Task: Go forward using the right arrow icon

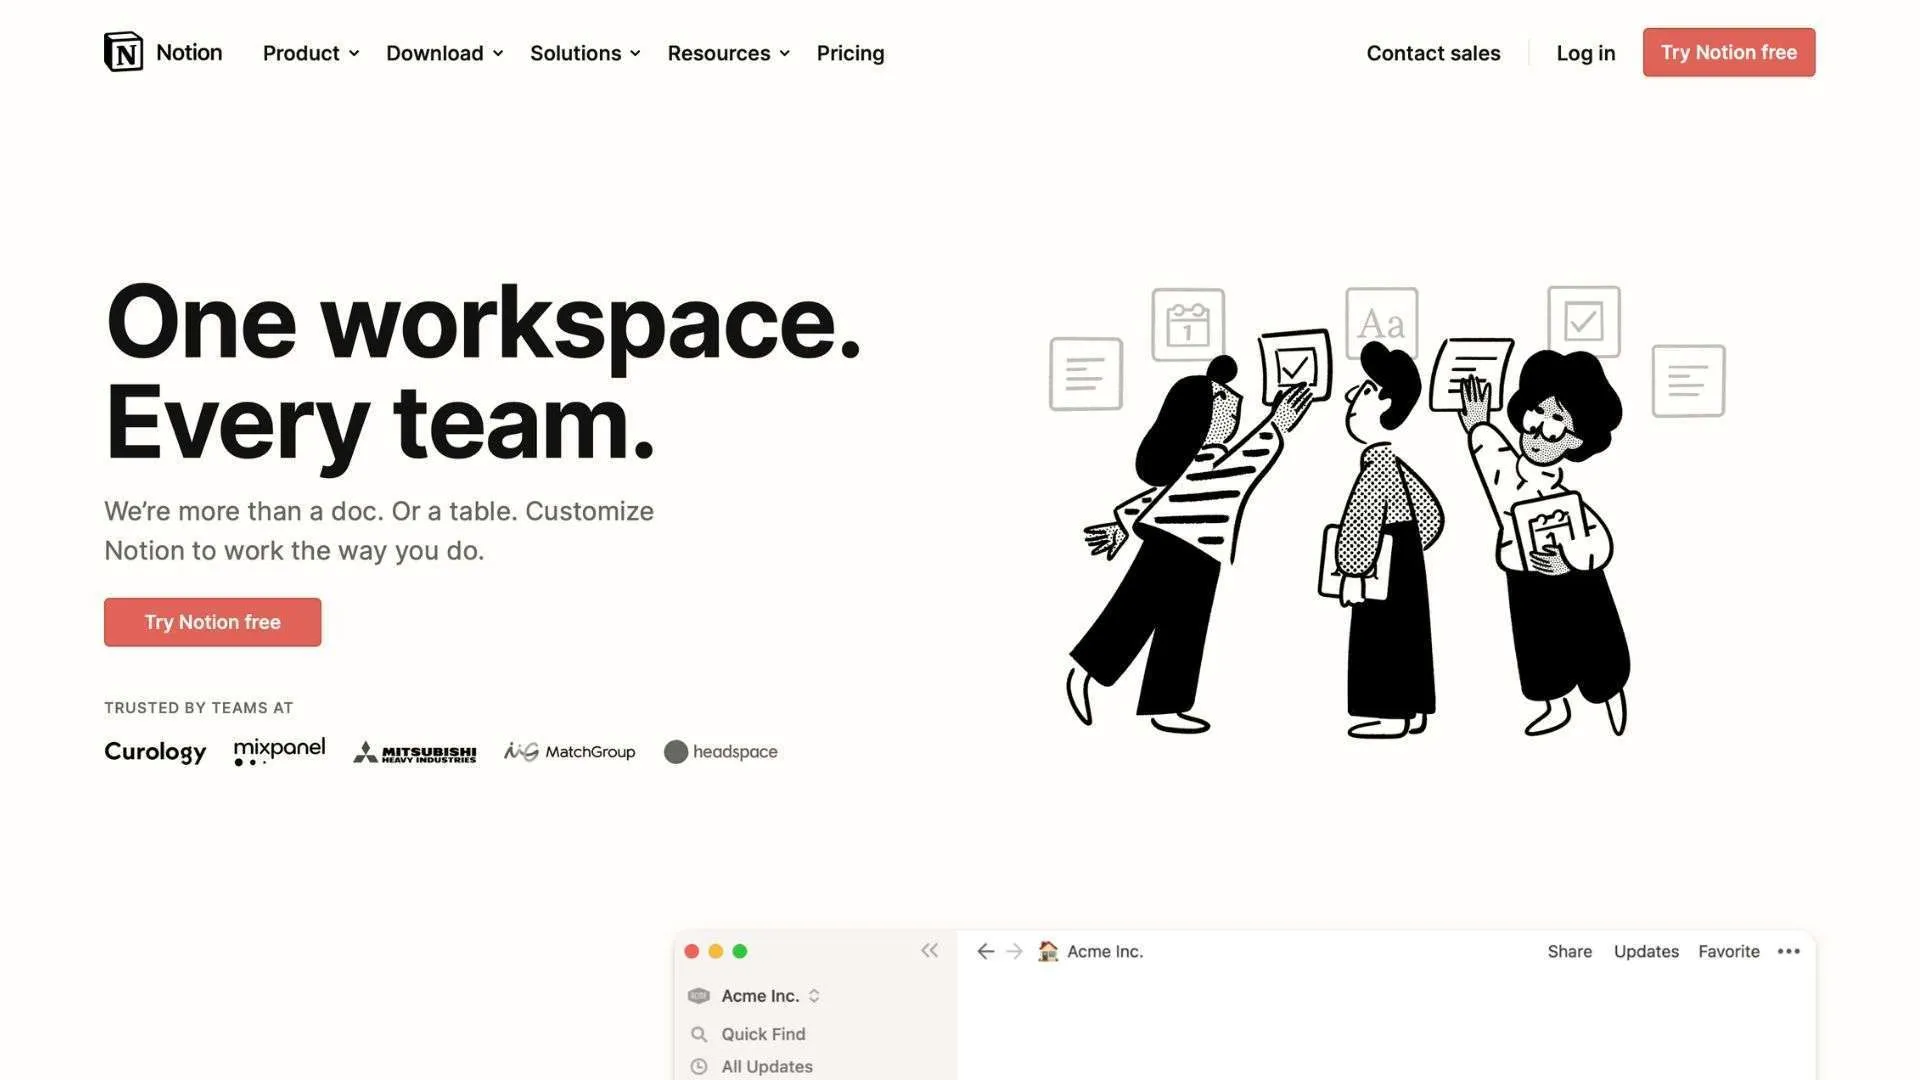Action: click(x=1014, y=951)
